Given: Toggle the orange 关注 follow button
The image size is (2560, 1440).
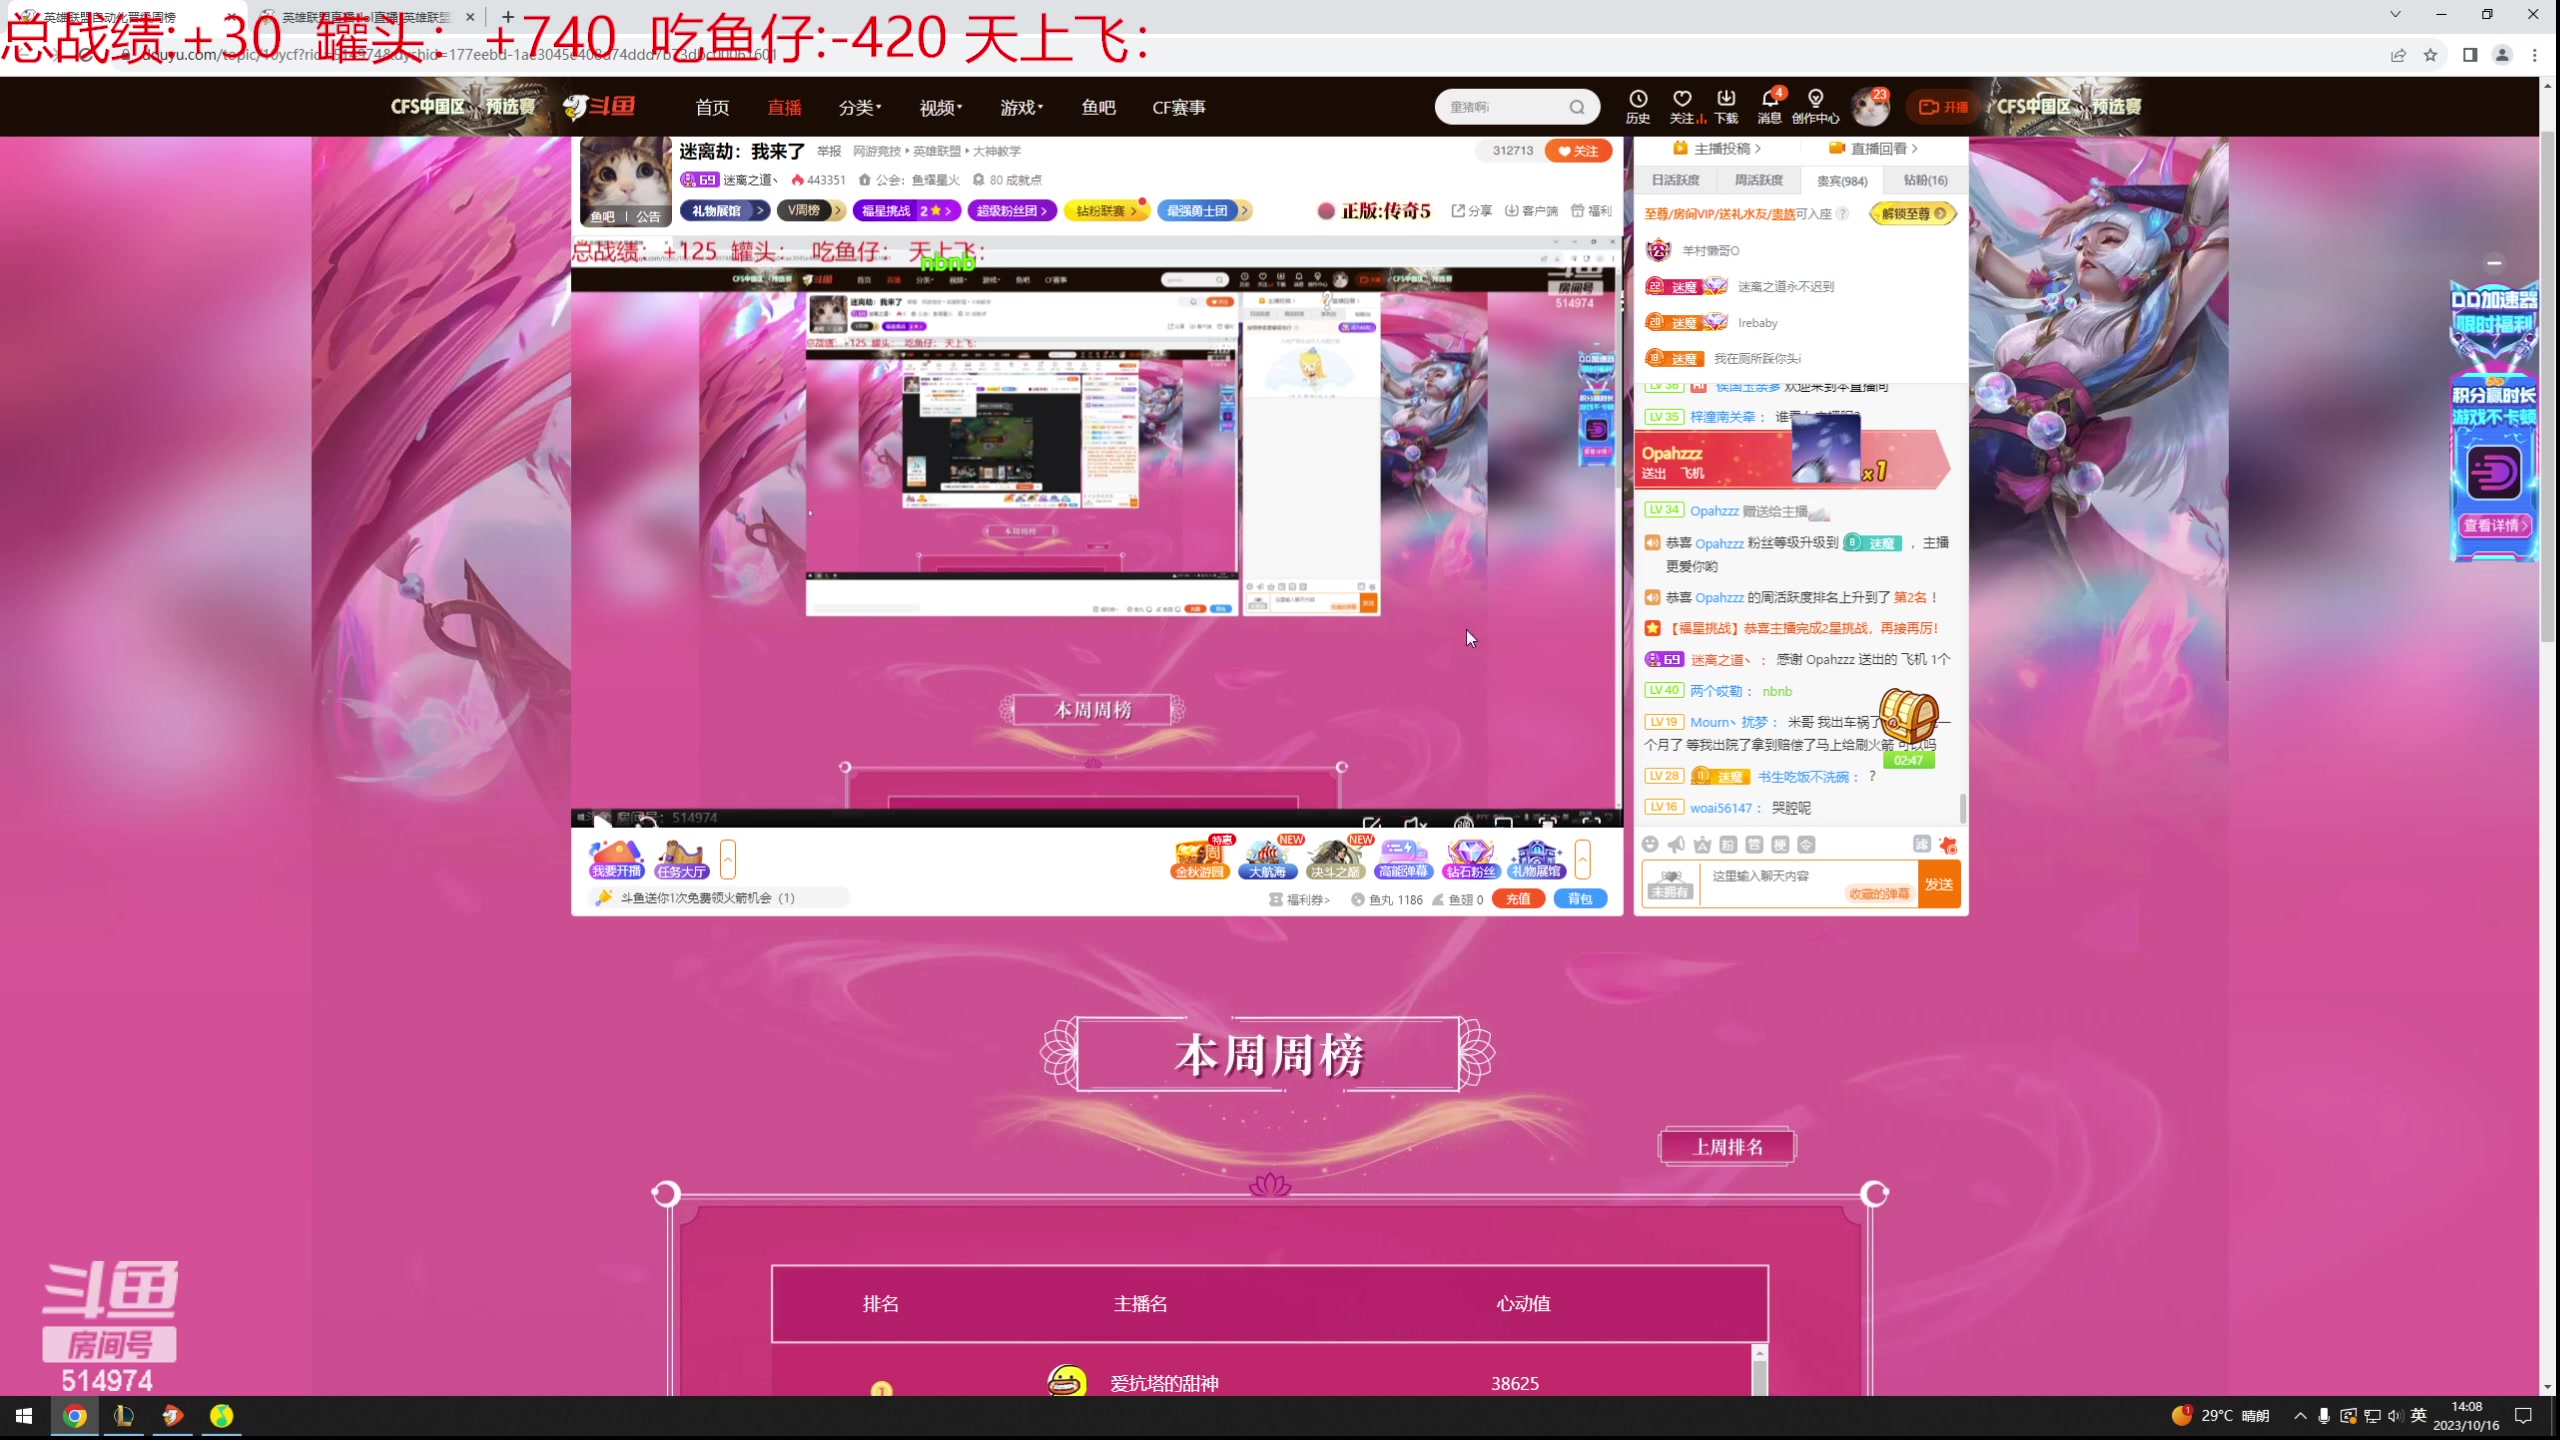Looking at the screenshot, I should (1579, 151).
